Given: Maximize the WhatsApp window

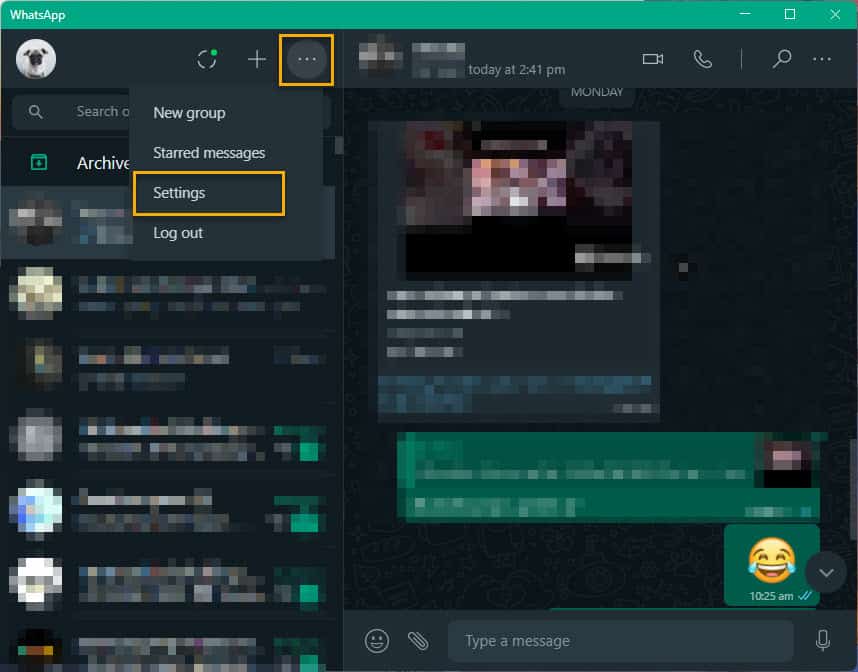Looking at the screenshot, I should [x=790, y=14].
